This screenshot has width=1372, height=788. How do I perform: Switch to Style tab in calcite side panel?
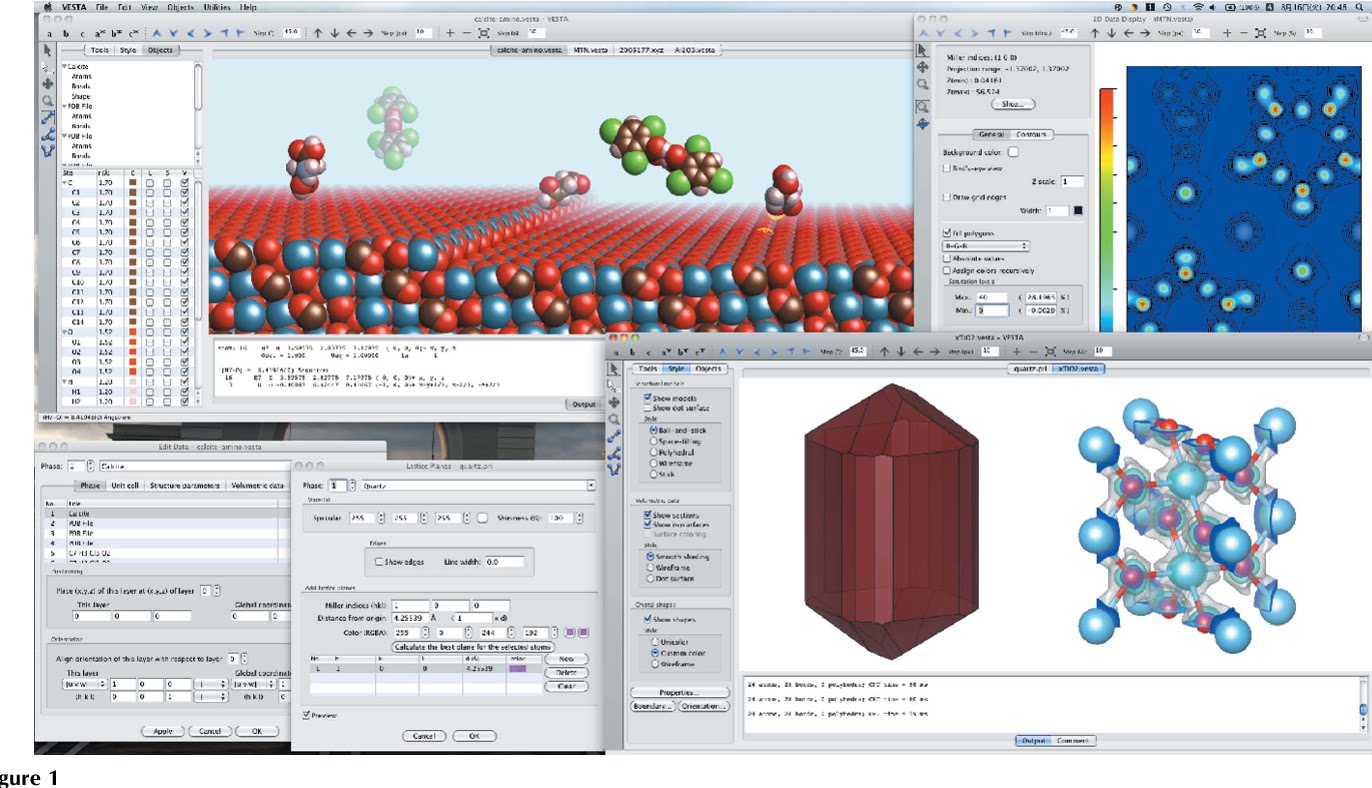click(x=128, y=50)
